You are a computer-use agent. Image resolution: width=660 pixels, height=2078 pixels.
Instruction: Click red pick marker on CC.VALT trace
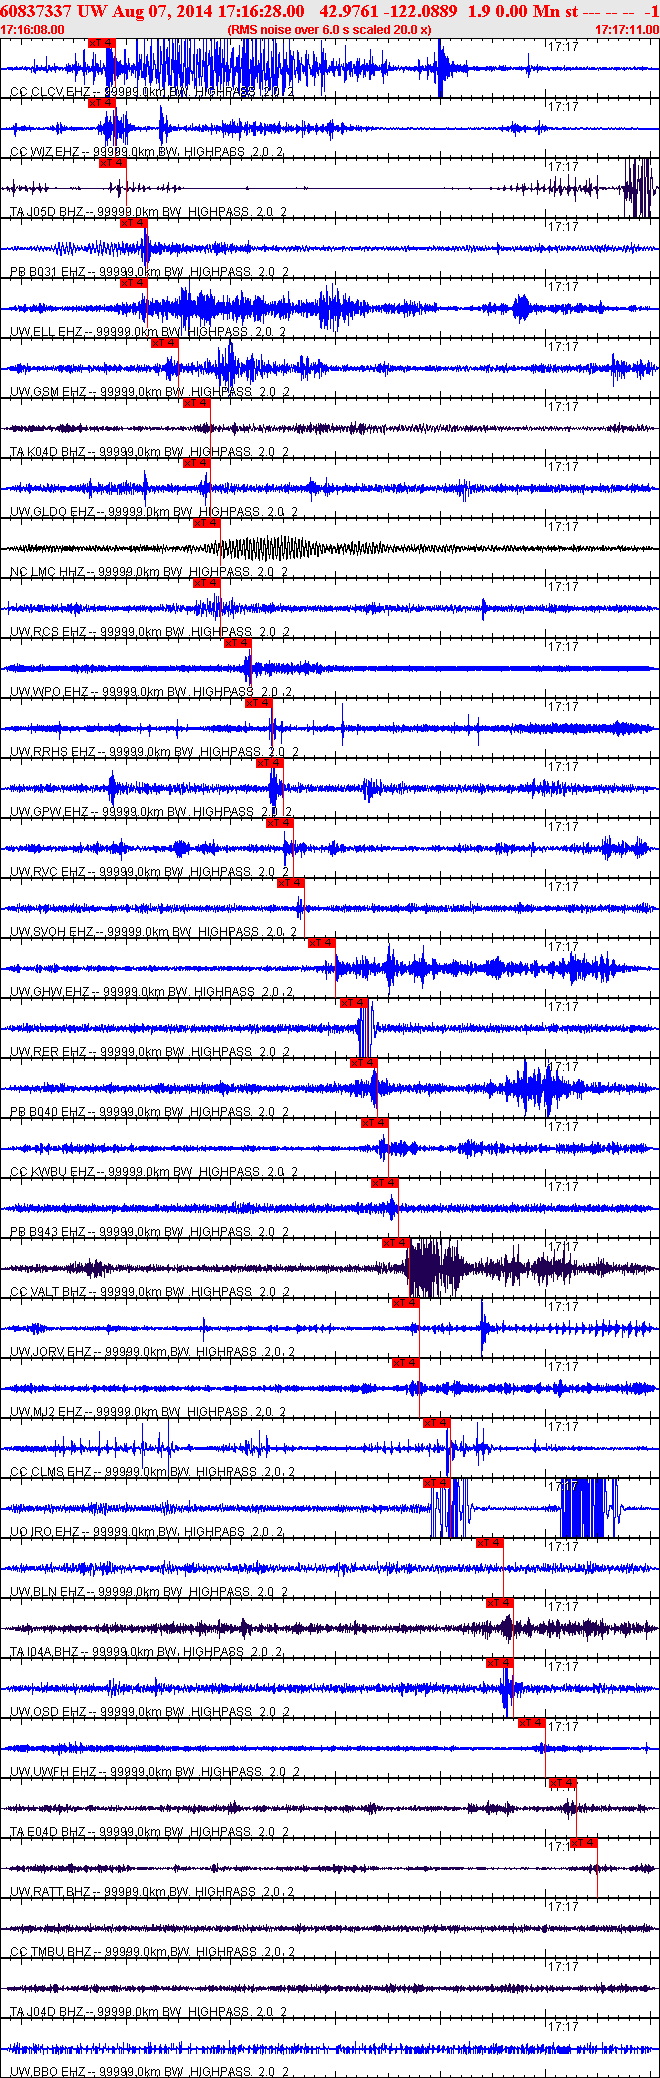click(x=396, y=1243)
